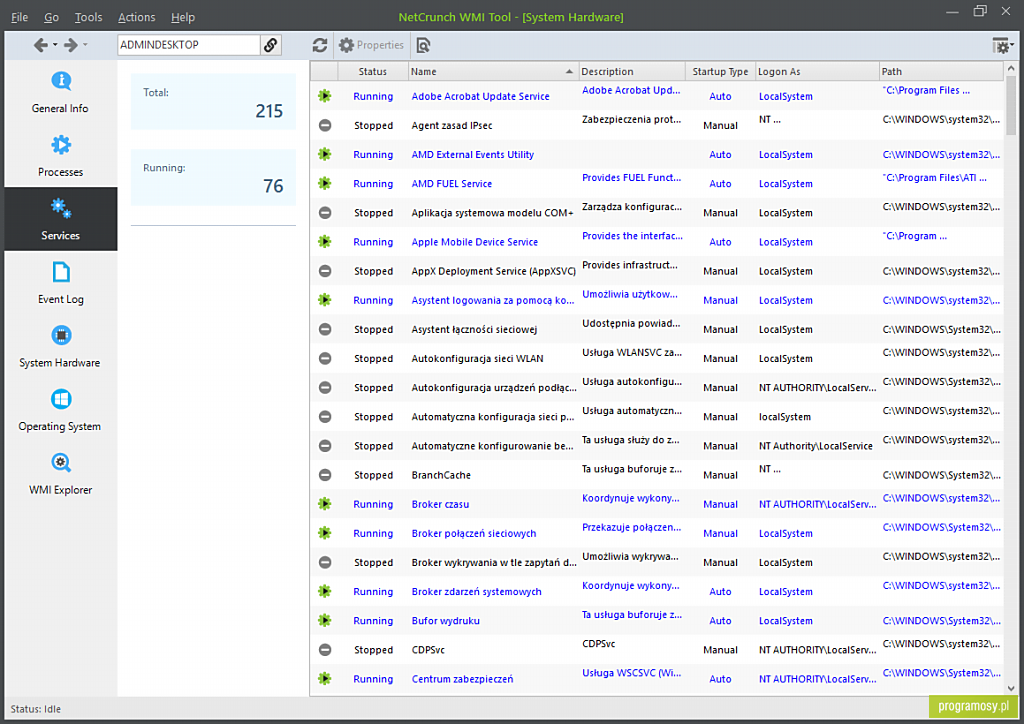Click the refresh toolbar icon
This screenshot has height=724, width=1024.
pos(319,45)
